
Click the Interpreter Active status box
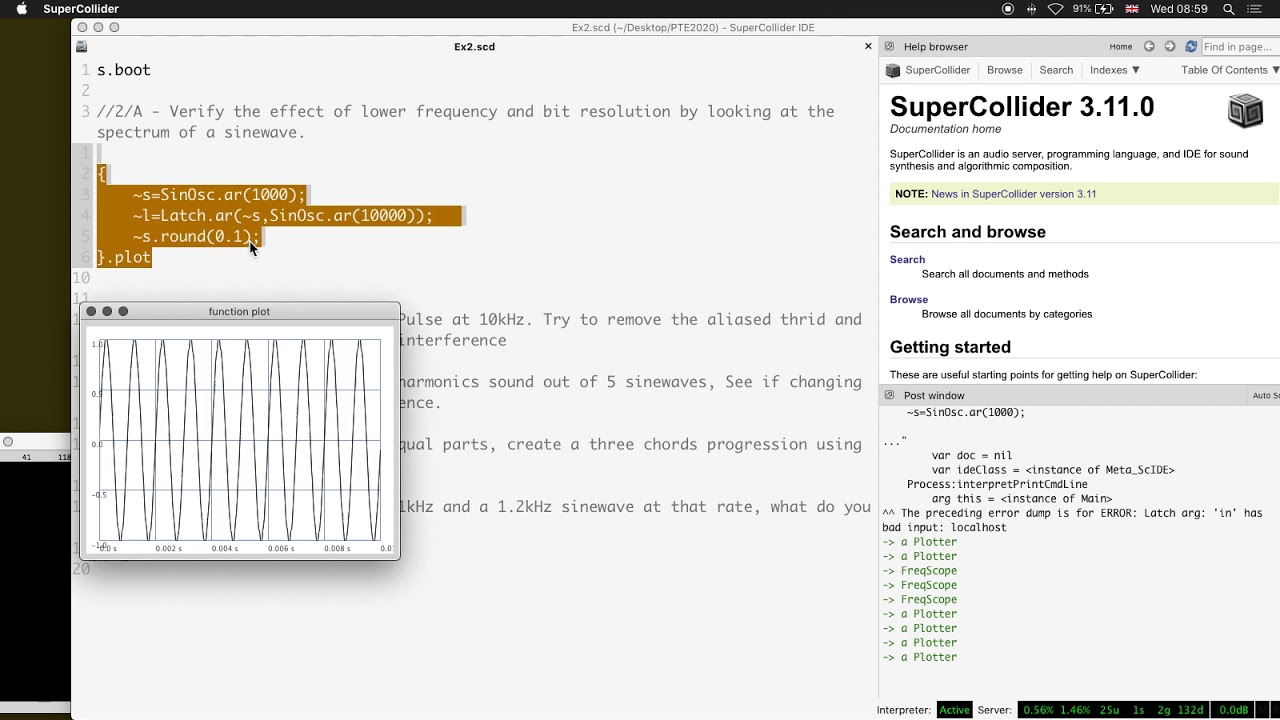pyautogui.click(x=954, y=710)
